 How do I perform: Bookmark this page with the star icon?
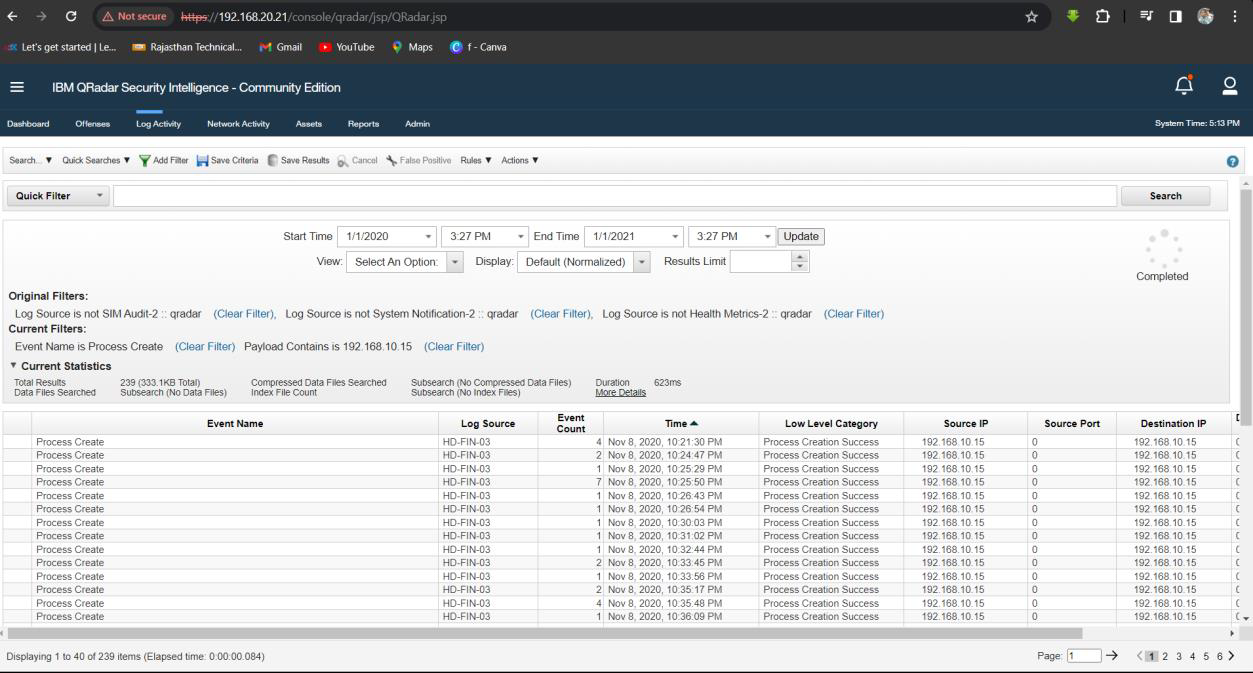click(1031, 16)
